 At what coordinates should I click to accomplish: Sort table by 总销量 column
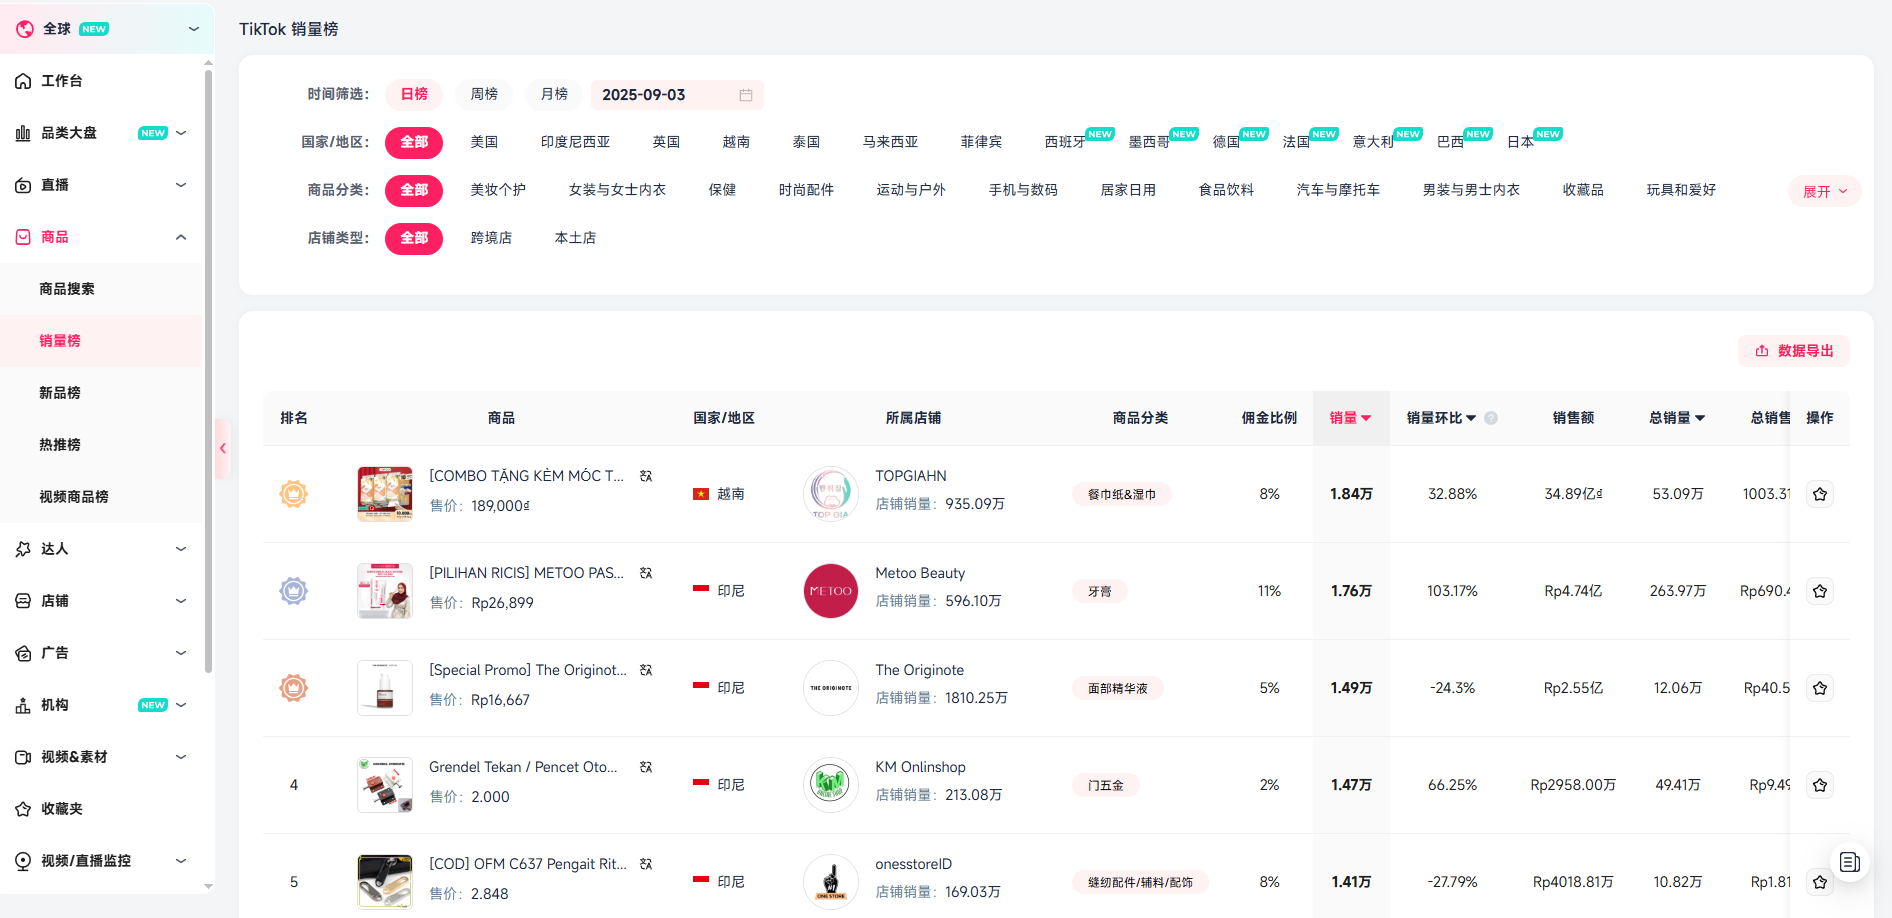click(x=1677, y=418)
